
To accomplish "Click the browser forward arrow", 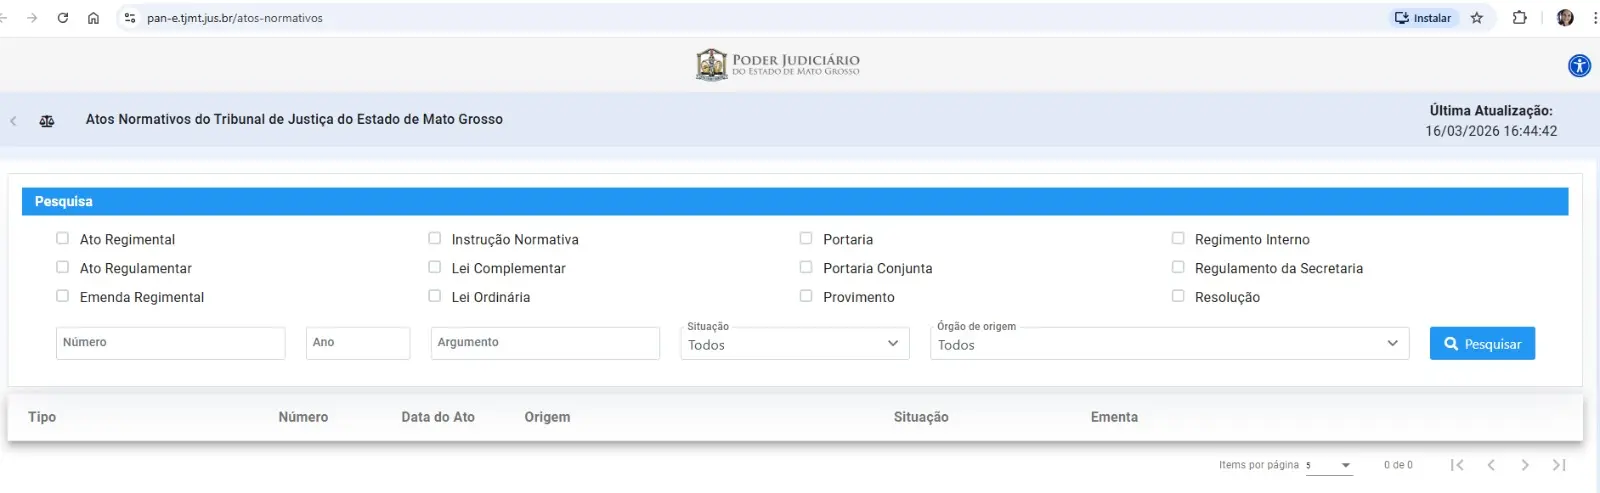I will click(x=32, y=18).
